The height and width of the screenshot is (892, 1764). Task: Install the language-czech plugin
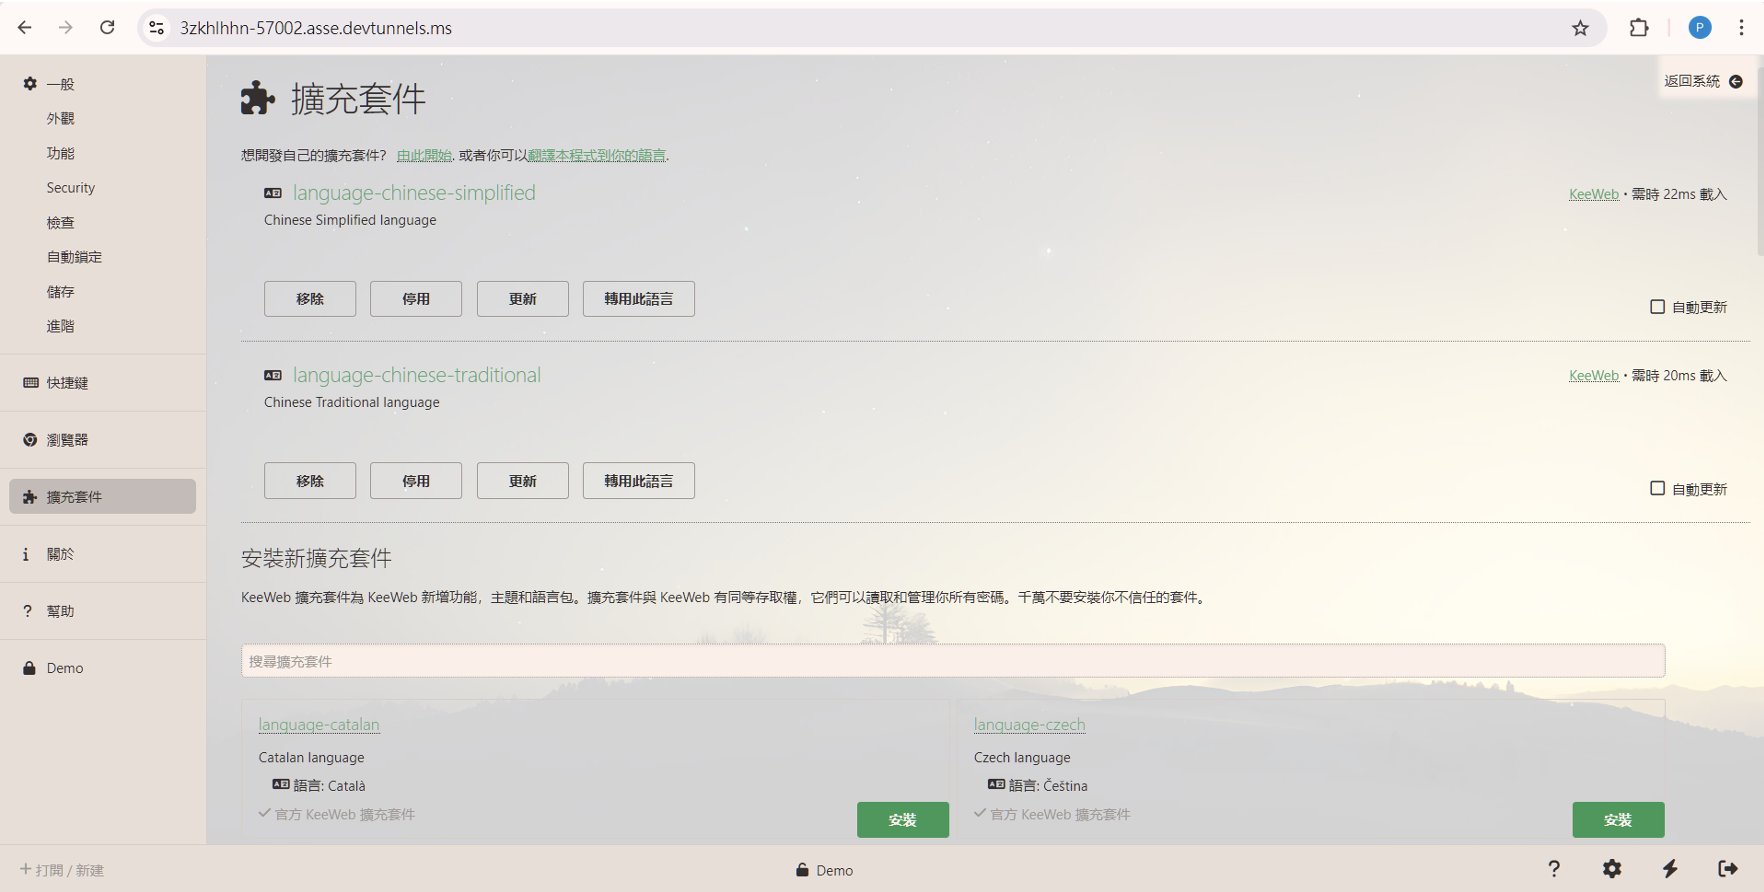point(1618,820)
